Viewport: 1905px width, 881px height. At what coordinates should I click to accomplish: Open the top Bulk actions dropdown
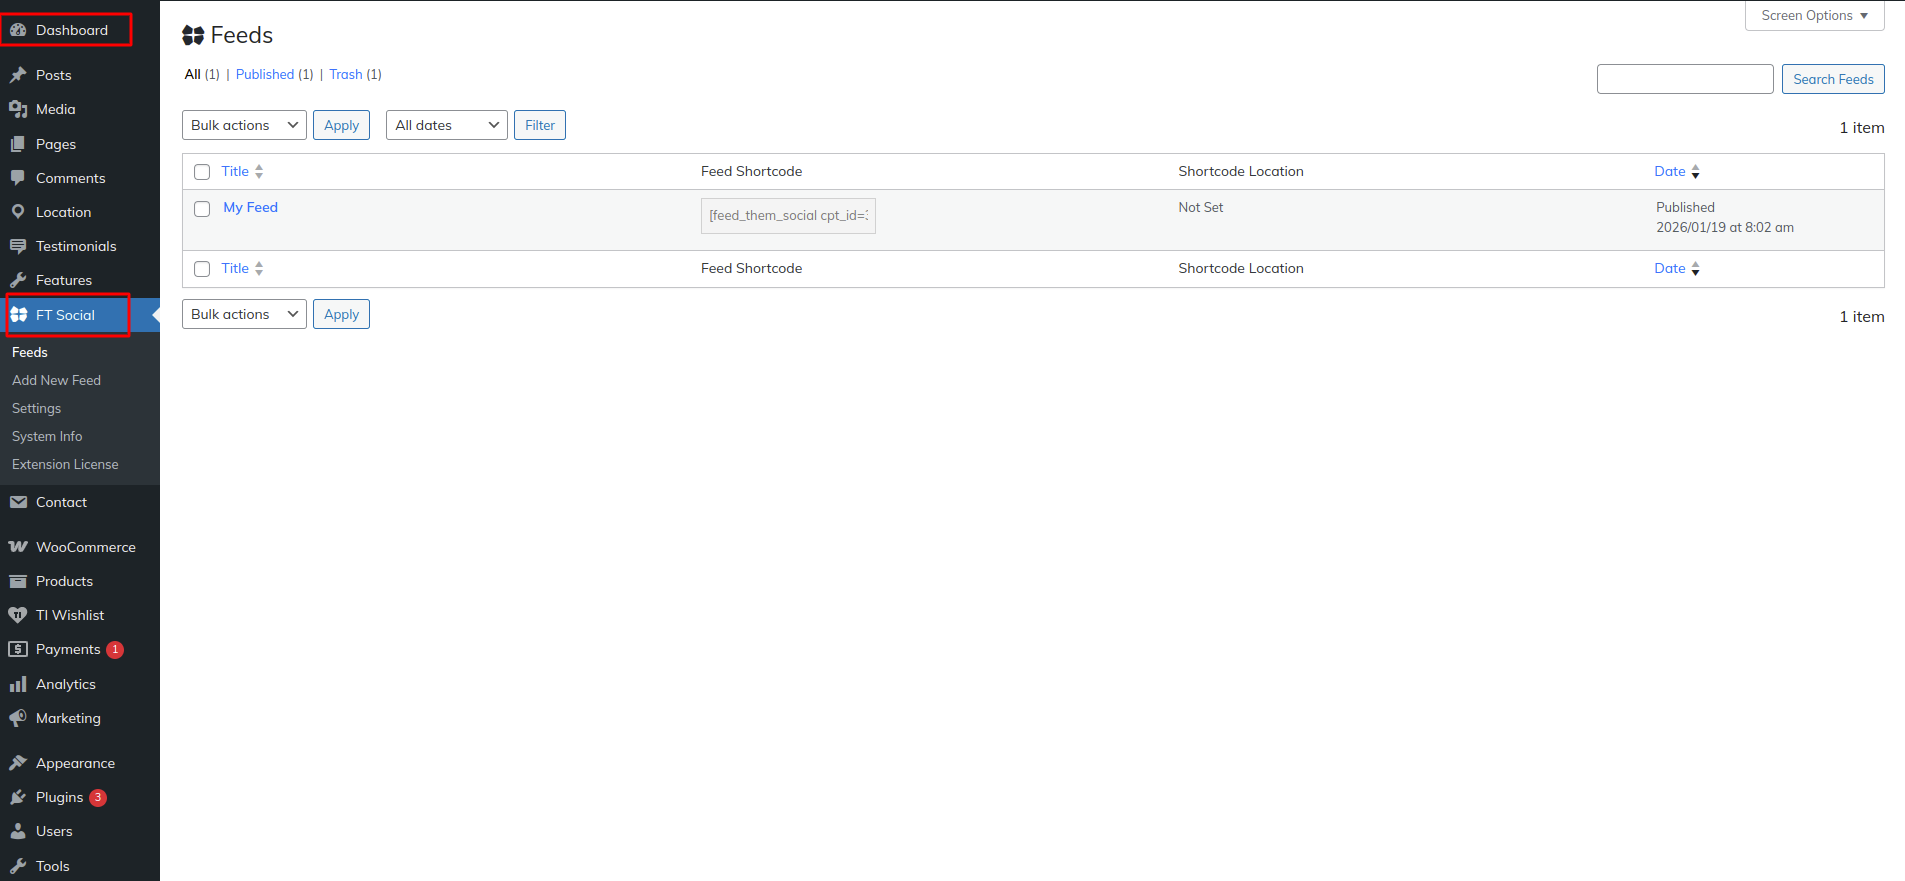(x=244, y=125)
